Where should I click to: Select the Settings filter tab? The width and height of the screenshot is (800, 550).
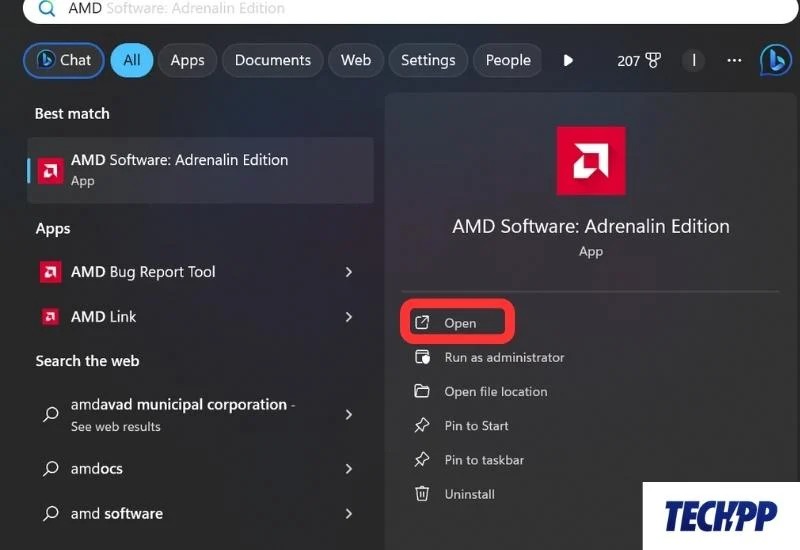[428, 60]
